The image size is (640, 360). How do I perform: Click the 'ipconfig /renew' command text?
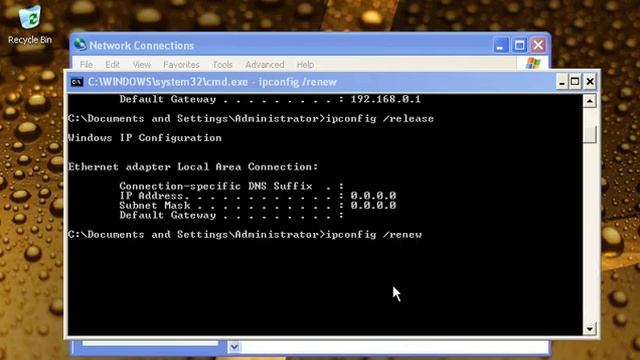tap(374, 235)
